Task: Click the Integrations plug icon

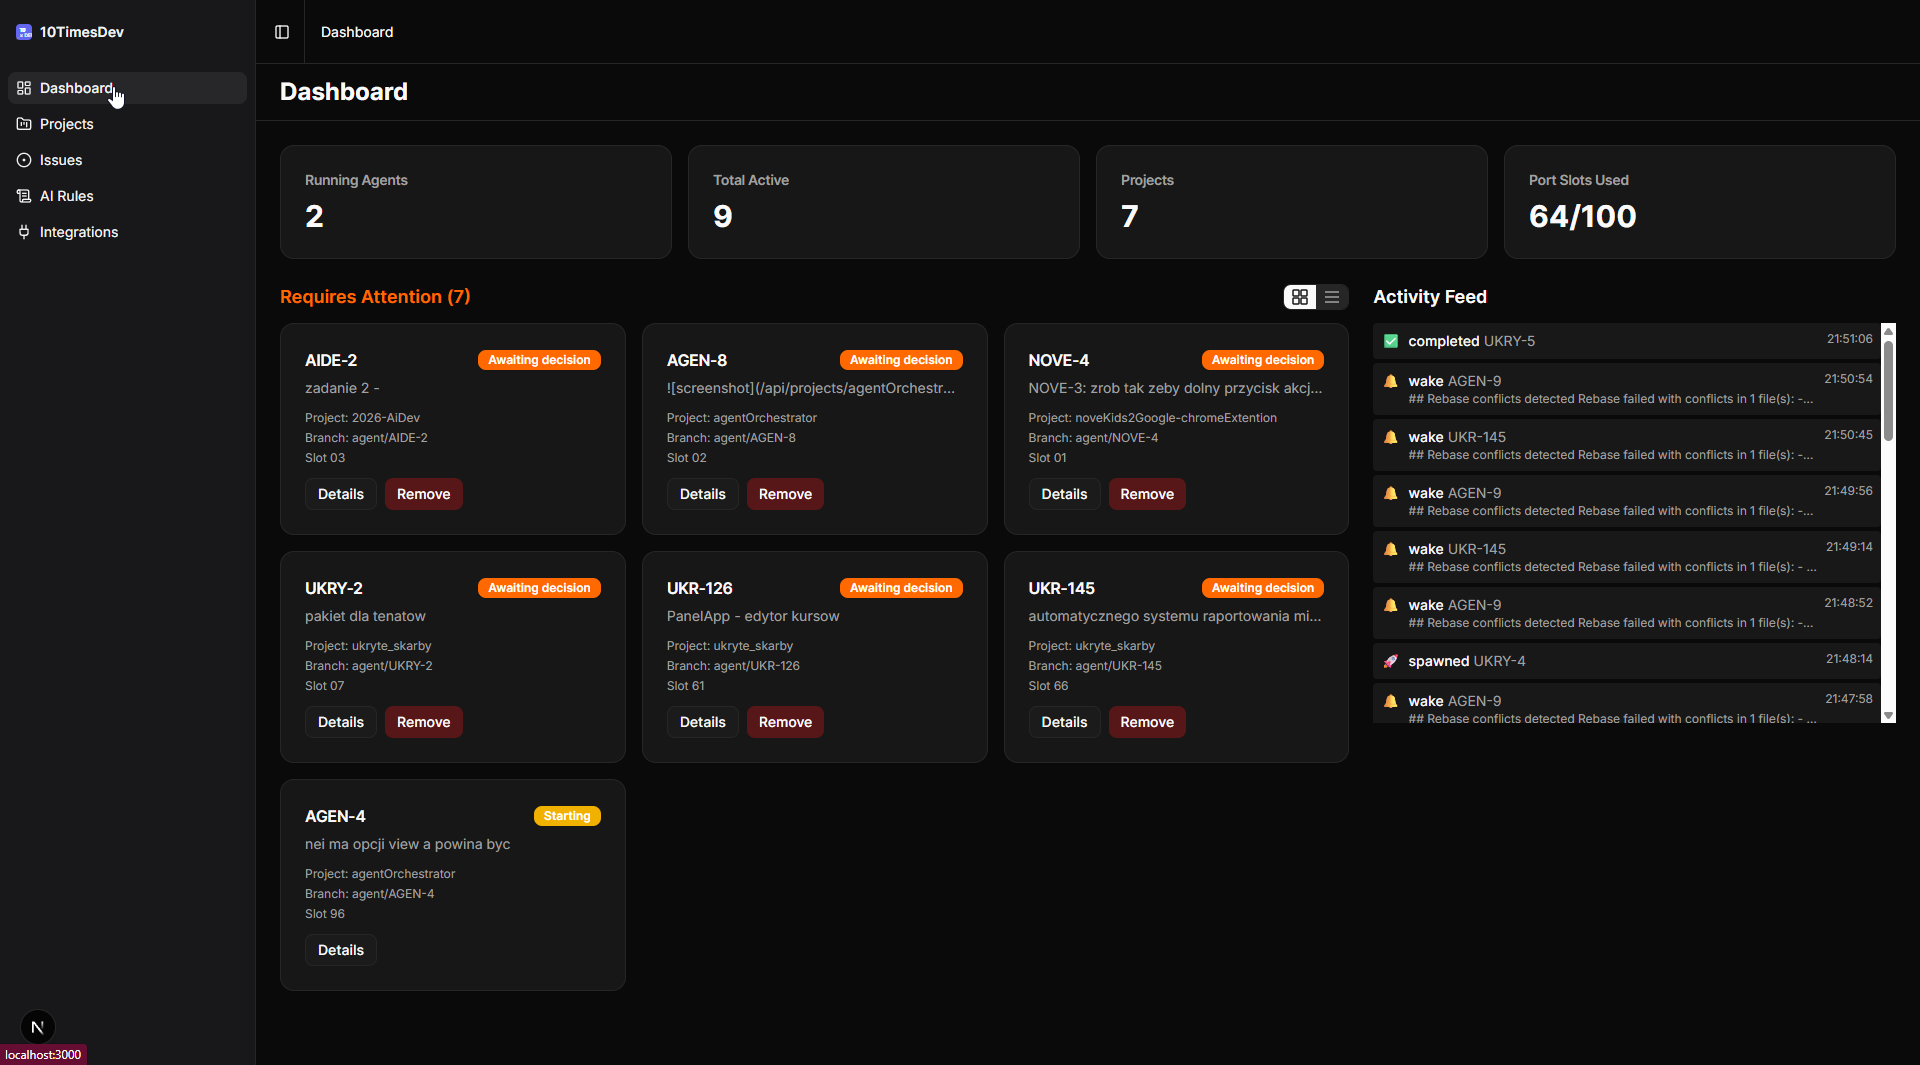Action: pyautogui.click(x=23, y=232)
